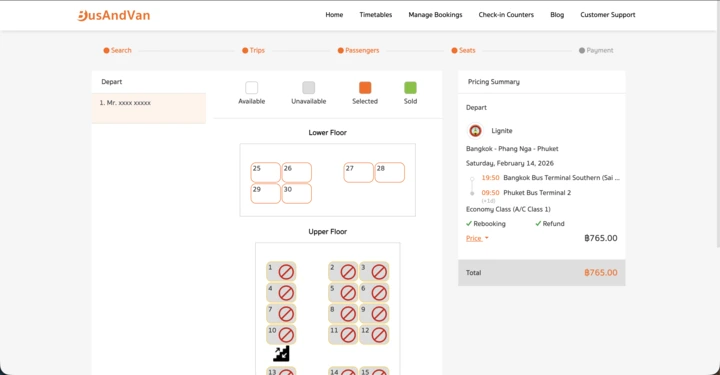Viewport: 720px width, 375px height.
Task: Expand the Price breakdown dropdown
Action: click(x=477, y=238)
